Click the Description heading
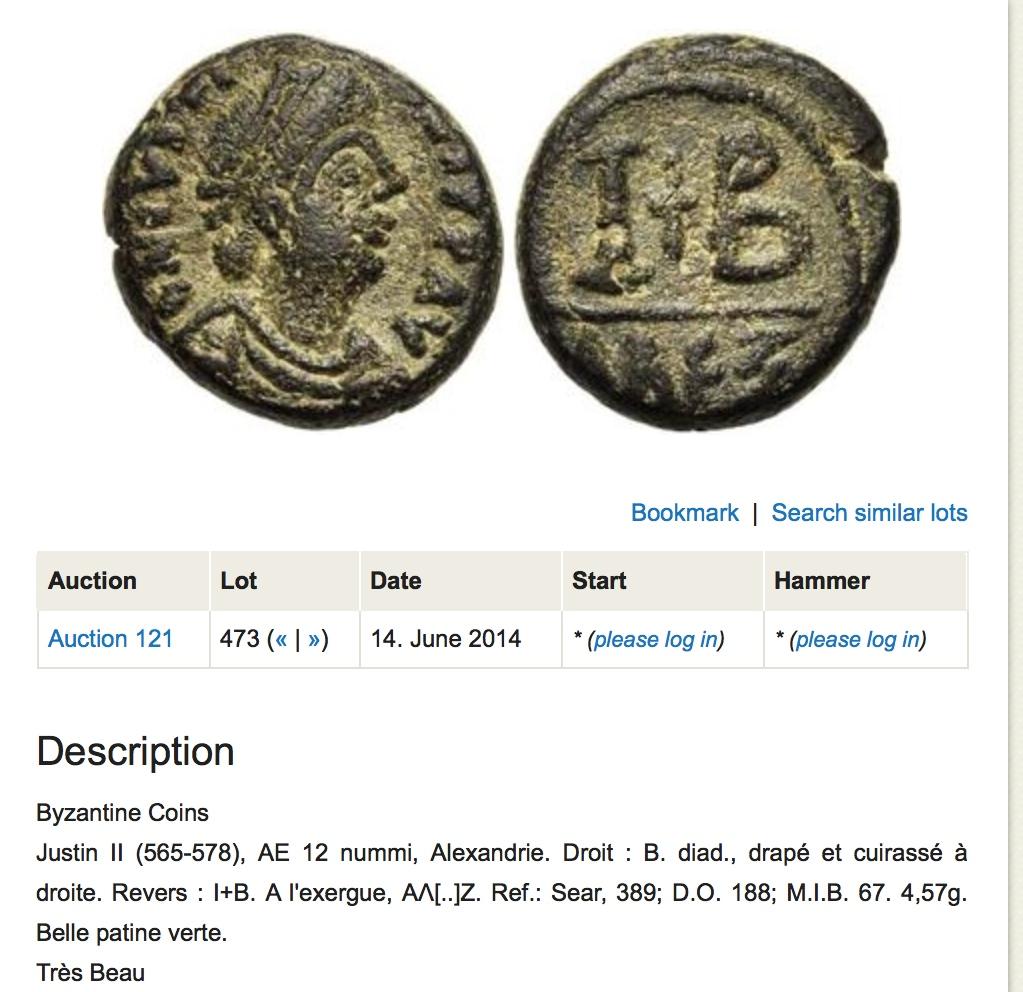 click(x=136, y=751)
